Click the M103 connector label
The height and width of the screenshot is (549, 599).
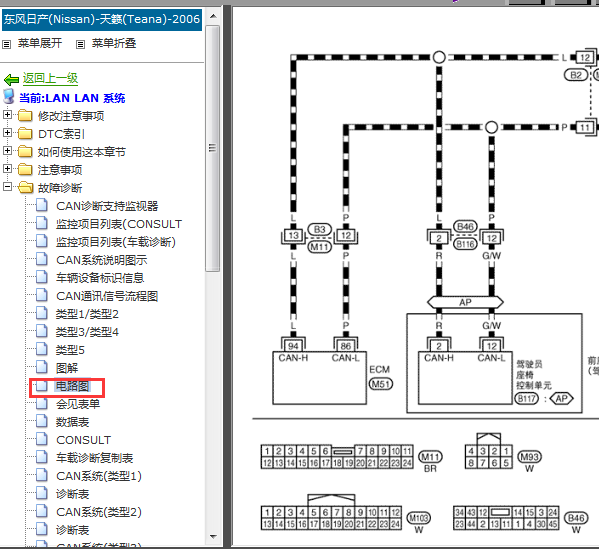[x=419, y=518]
